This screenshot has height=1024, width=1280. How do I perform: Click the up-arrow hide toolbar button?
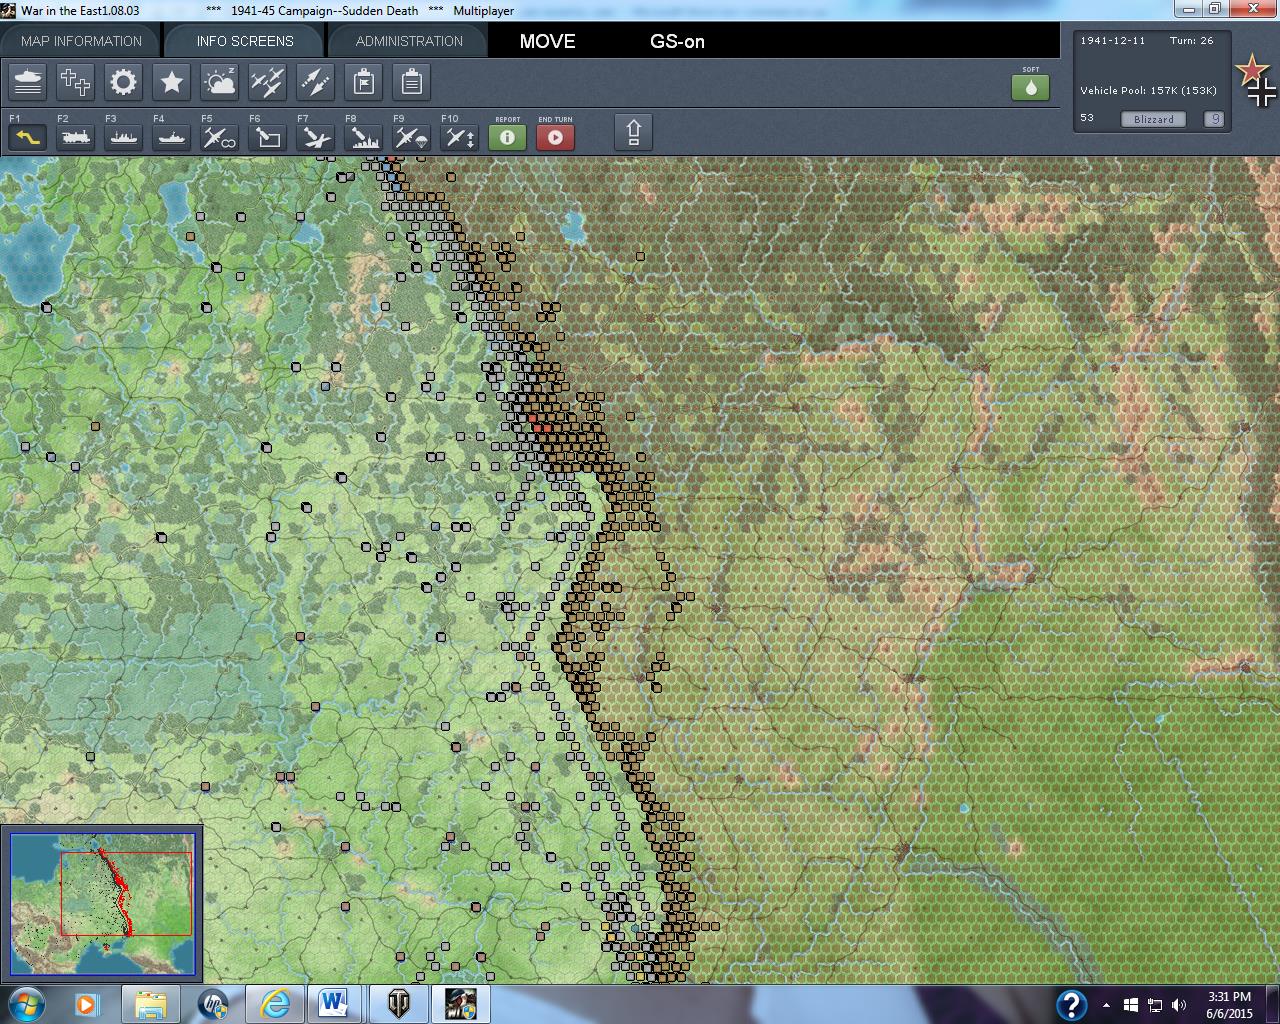(633, 132)
